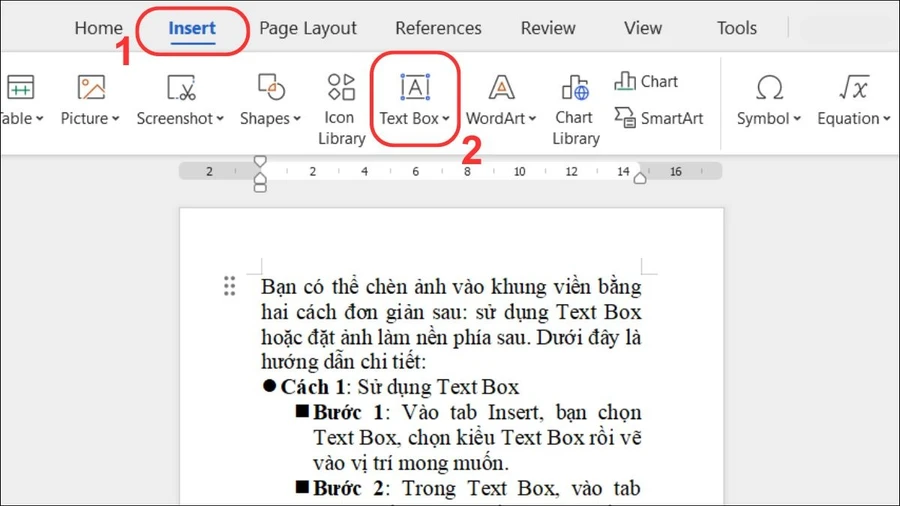Click the Picture icon
The width and height of the screenshot is (900, 506).
pyautogui.click(x=91, y=87)
